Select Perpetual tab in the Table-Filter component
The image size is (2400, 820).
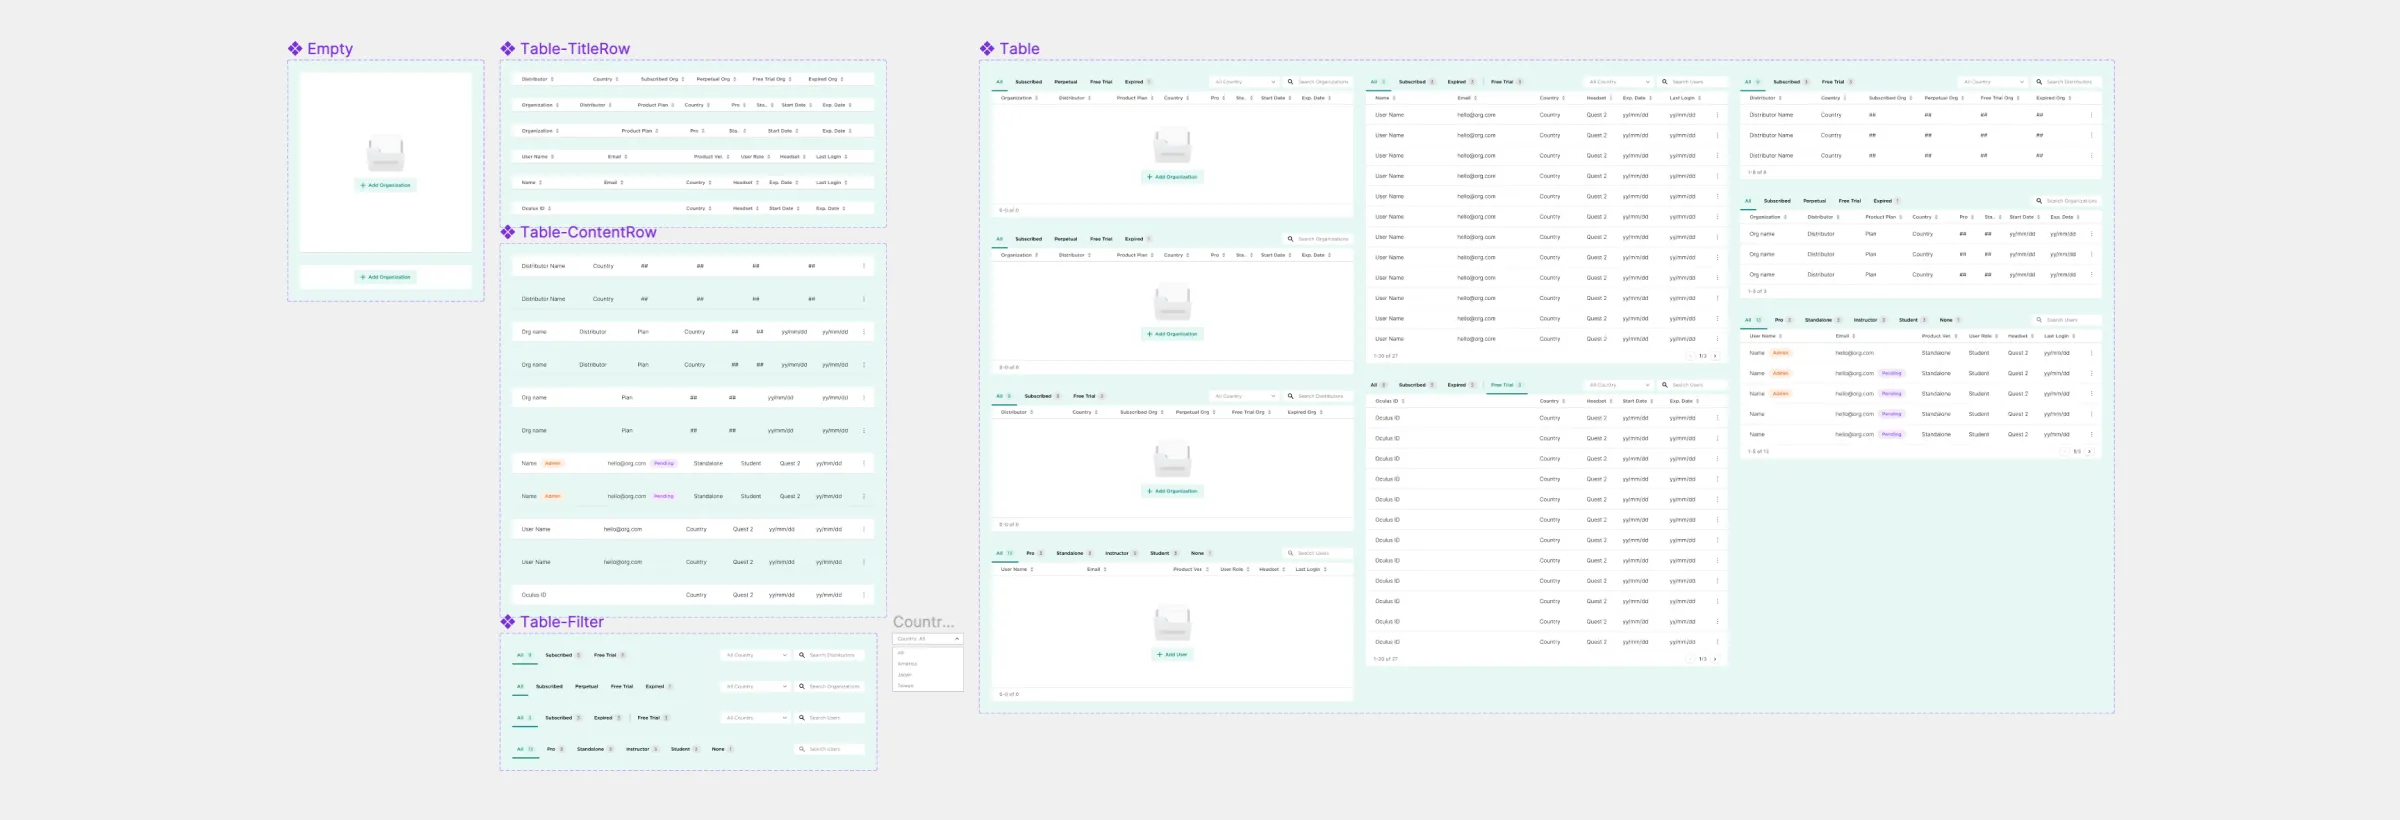tap(586, 686)
